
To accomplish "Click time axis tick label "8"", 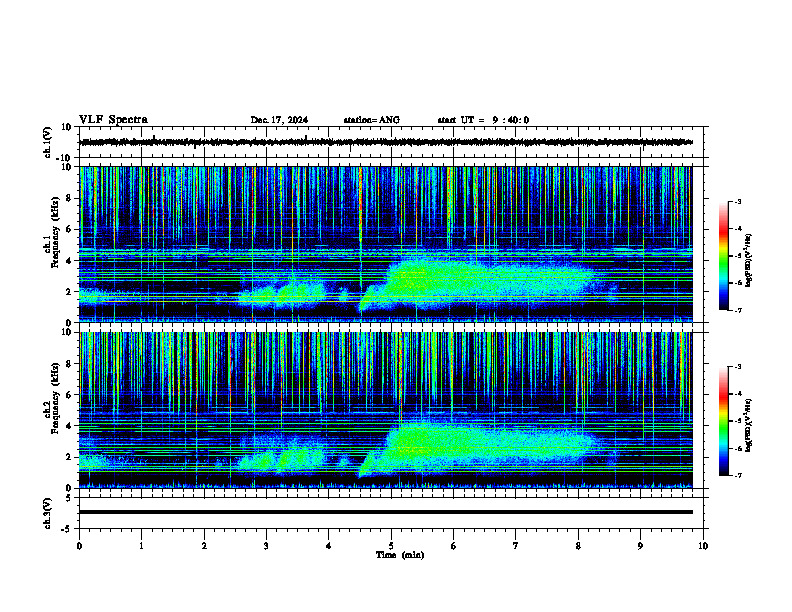I will point(578,546).
